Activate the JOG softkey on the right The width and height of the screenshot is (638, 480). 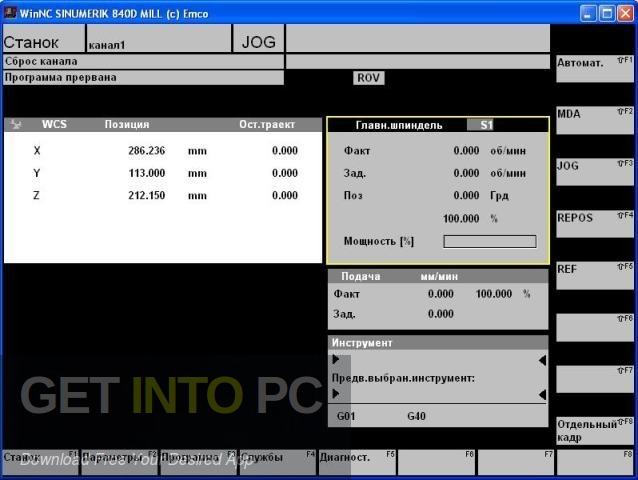tap(595, 172)
